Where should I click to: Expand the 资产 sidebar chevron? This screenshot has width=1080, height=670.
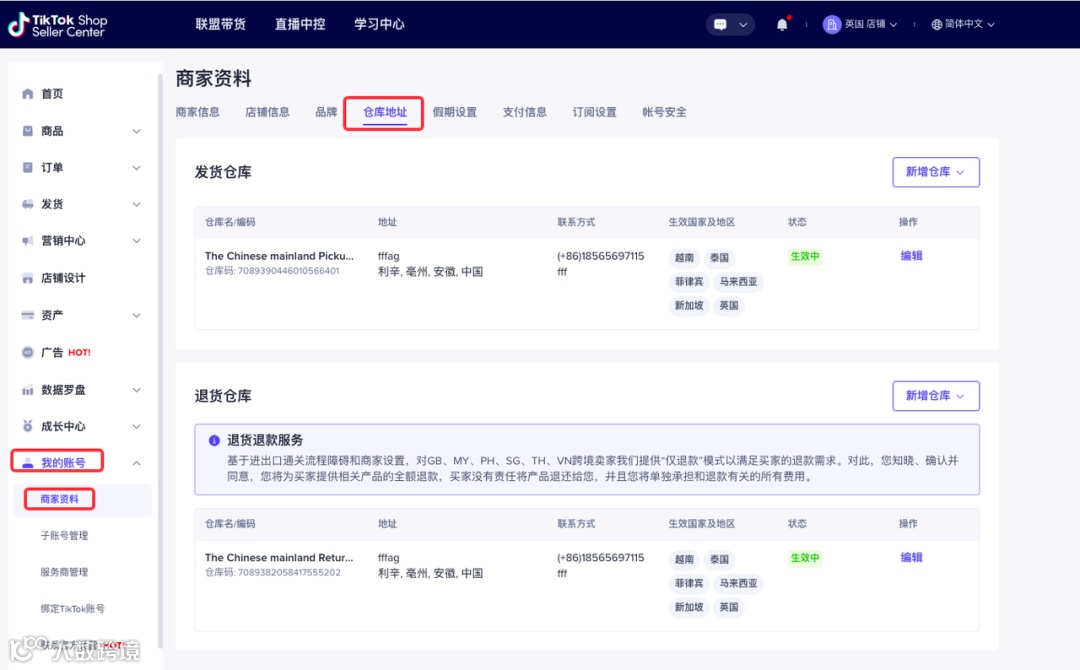pyautogui.click(x=136, y=315)
